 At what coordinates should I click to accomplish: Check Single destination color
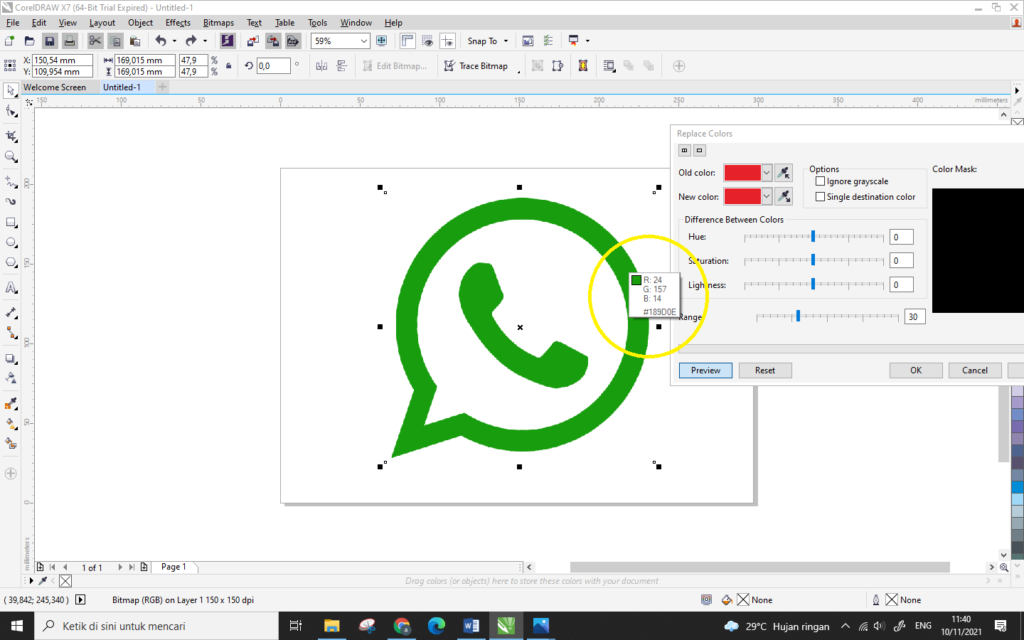point(820,196)
